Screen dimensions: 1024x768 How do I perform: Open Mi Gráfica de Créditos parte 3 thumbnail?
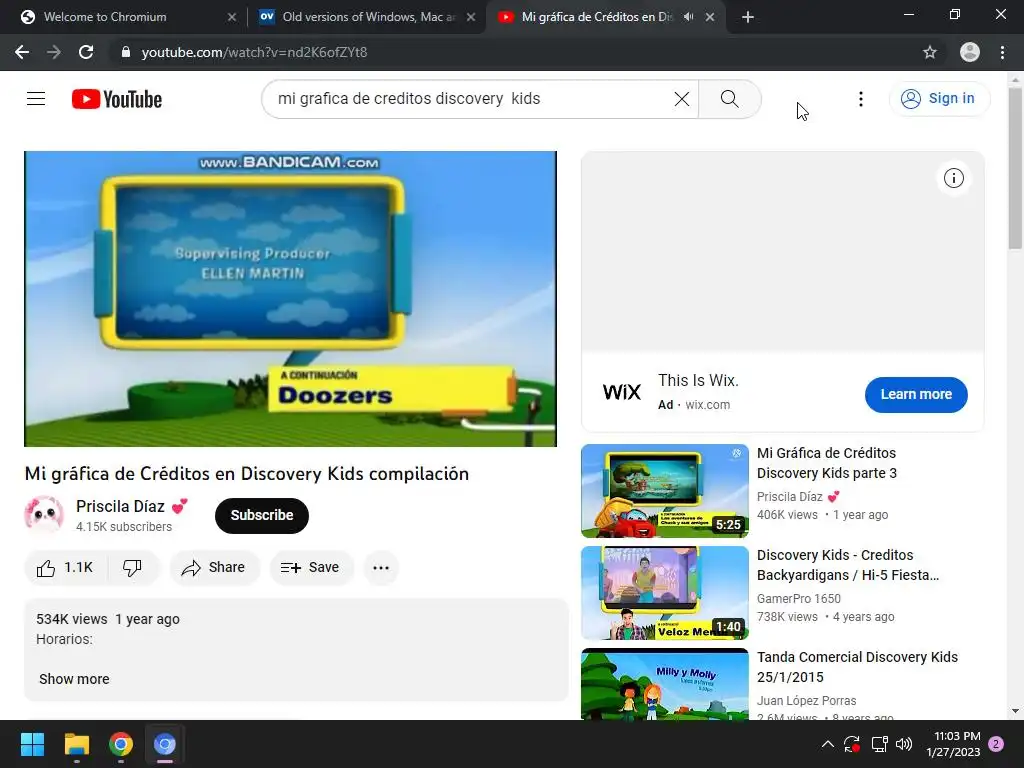665,491
